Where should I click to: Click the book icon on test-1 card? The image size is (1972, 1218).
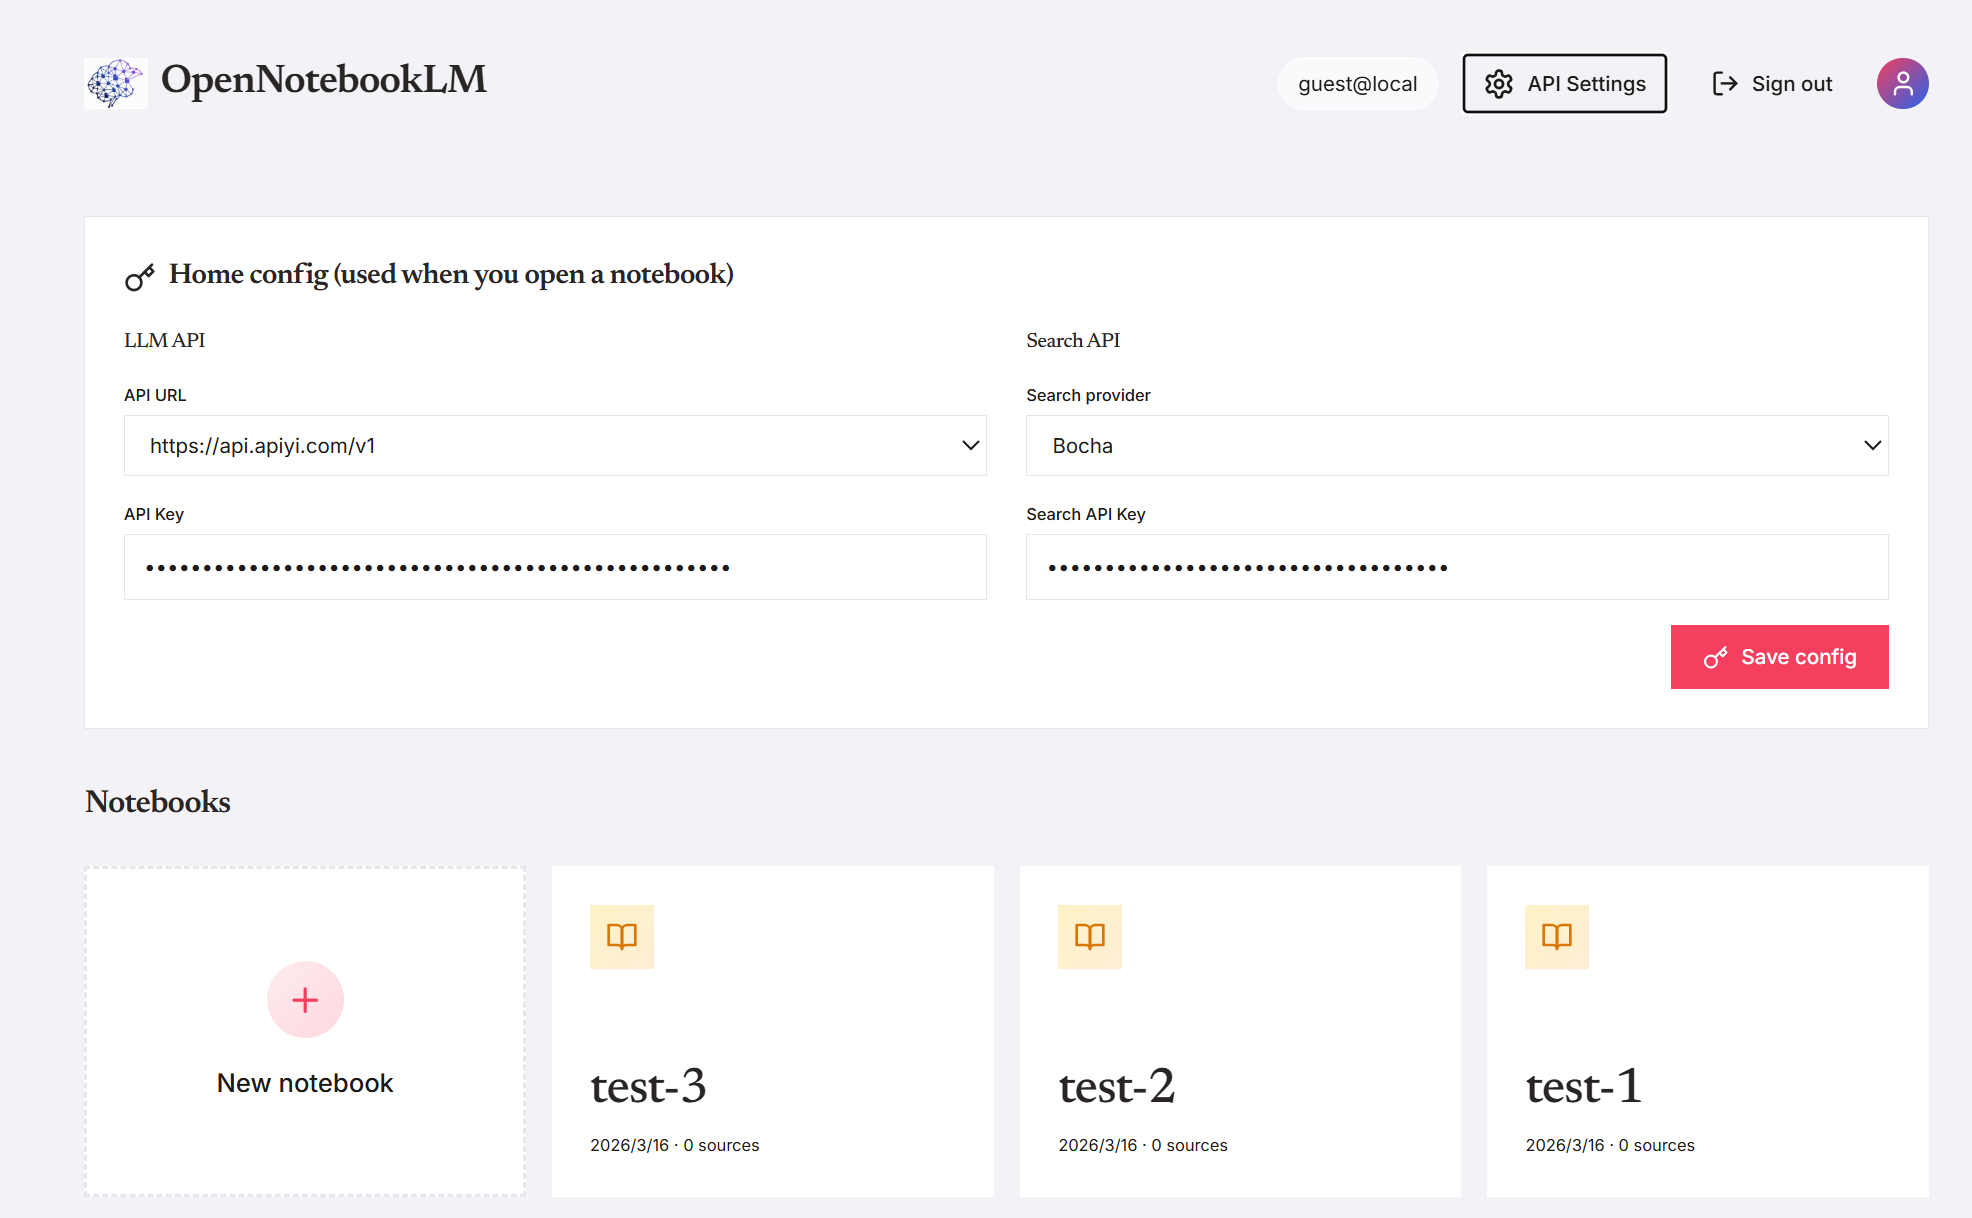point(1557,937)
